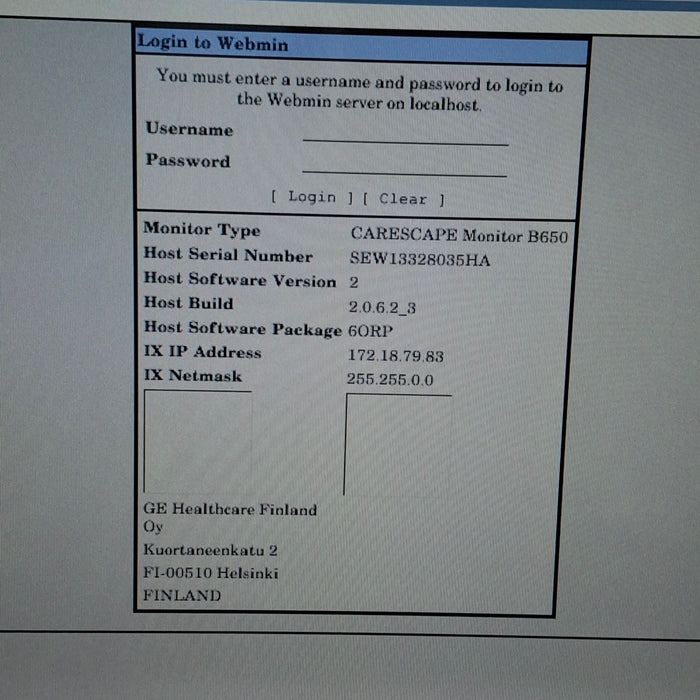Focus the Password input field
Screen dimensions: 700x700
click(x=404, y=165)
